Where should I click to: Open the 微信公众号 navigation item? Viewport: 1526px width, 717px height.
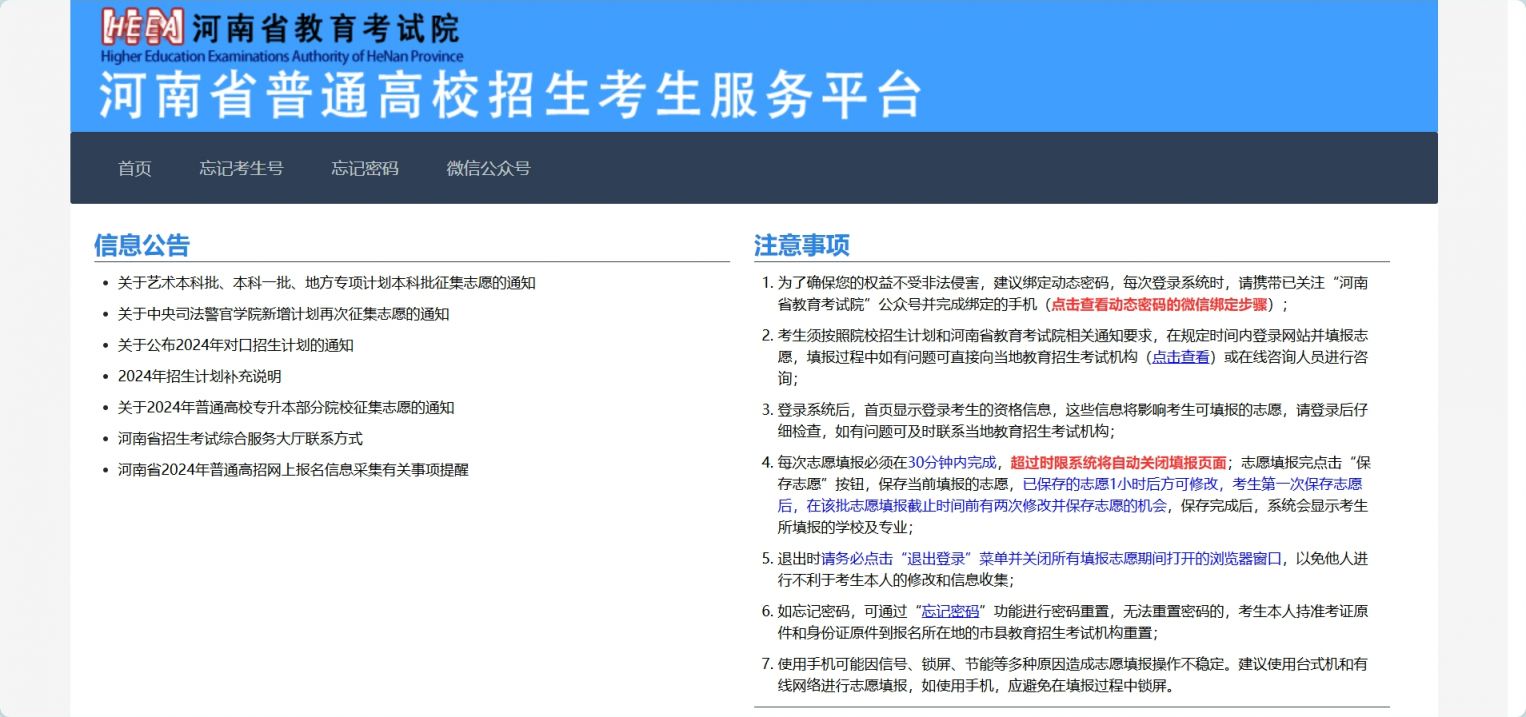488,168
